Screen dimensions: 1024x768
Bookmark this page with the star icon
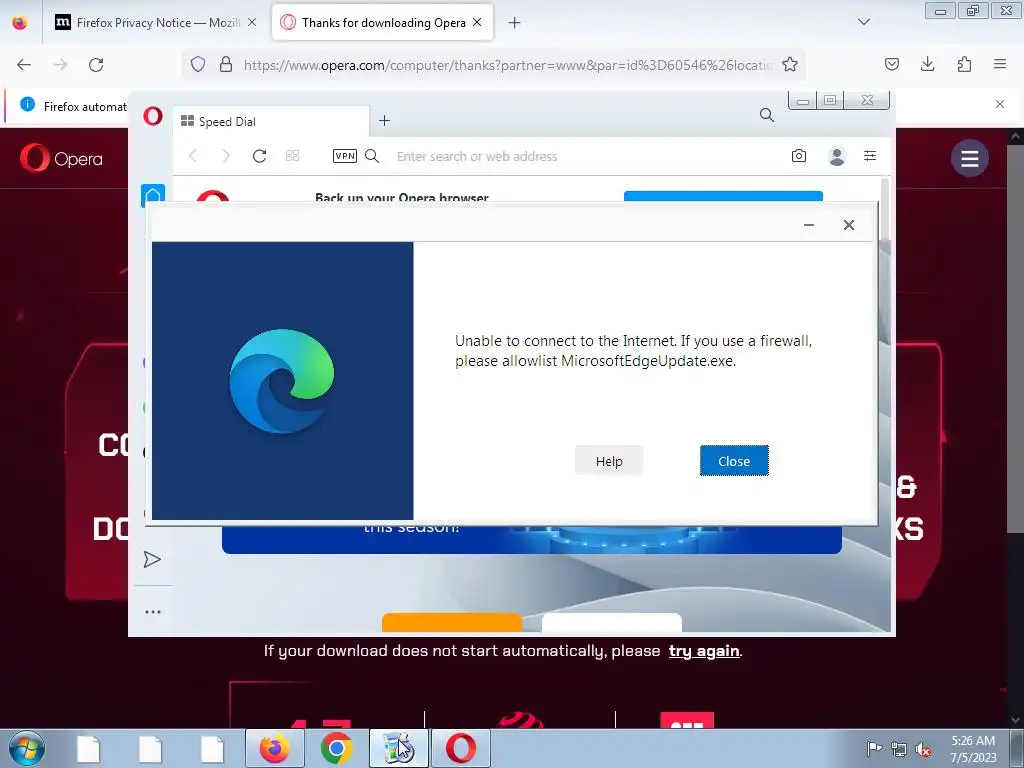click(790, 64)
